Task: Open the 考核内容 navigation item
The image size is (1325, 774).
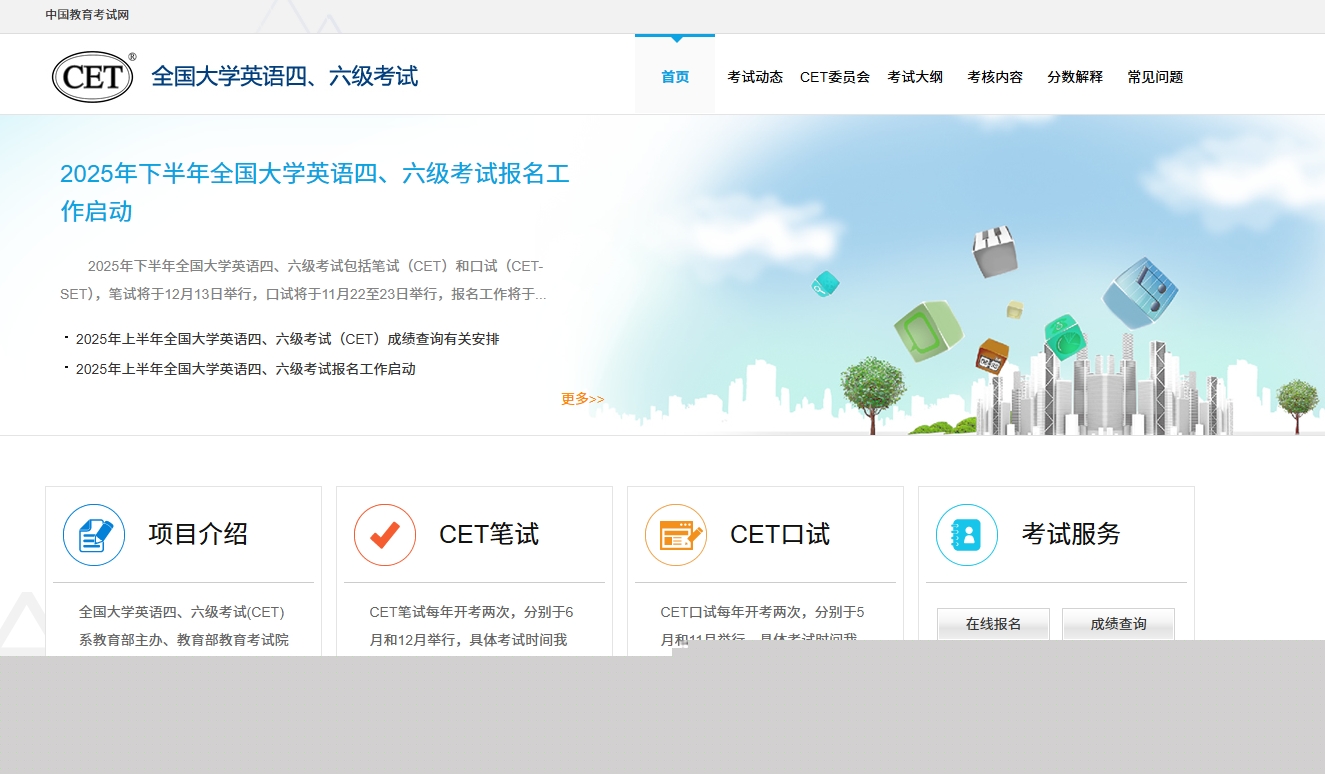Action: tap(995, 77)
